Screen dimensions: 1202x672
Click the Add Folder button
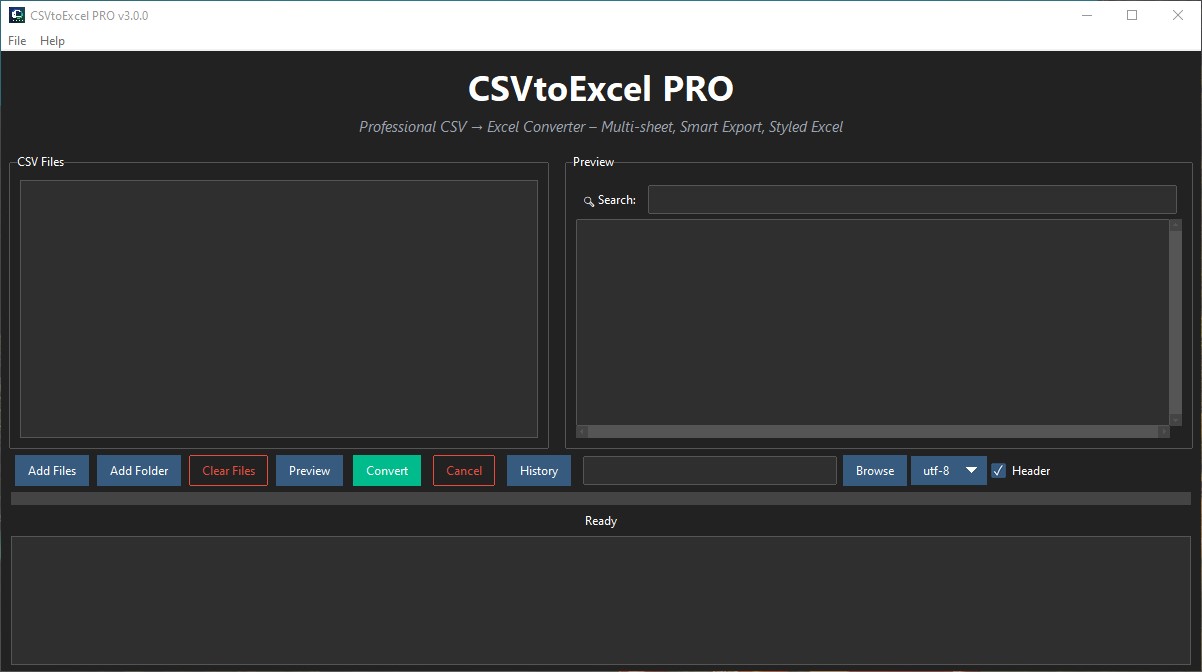(x=138, y=470)
